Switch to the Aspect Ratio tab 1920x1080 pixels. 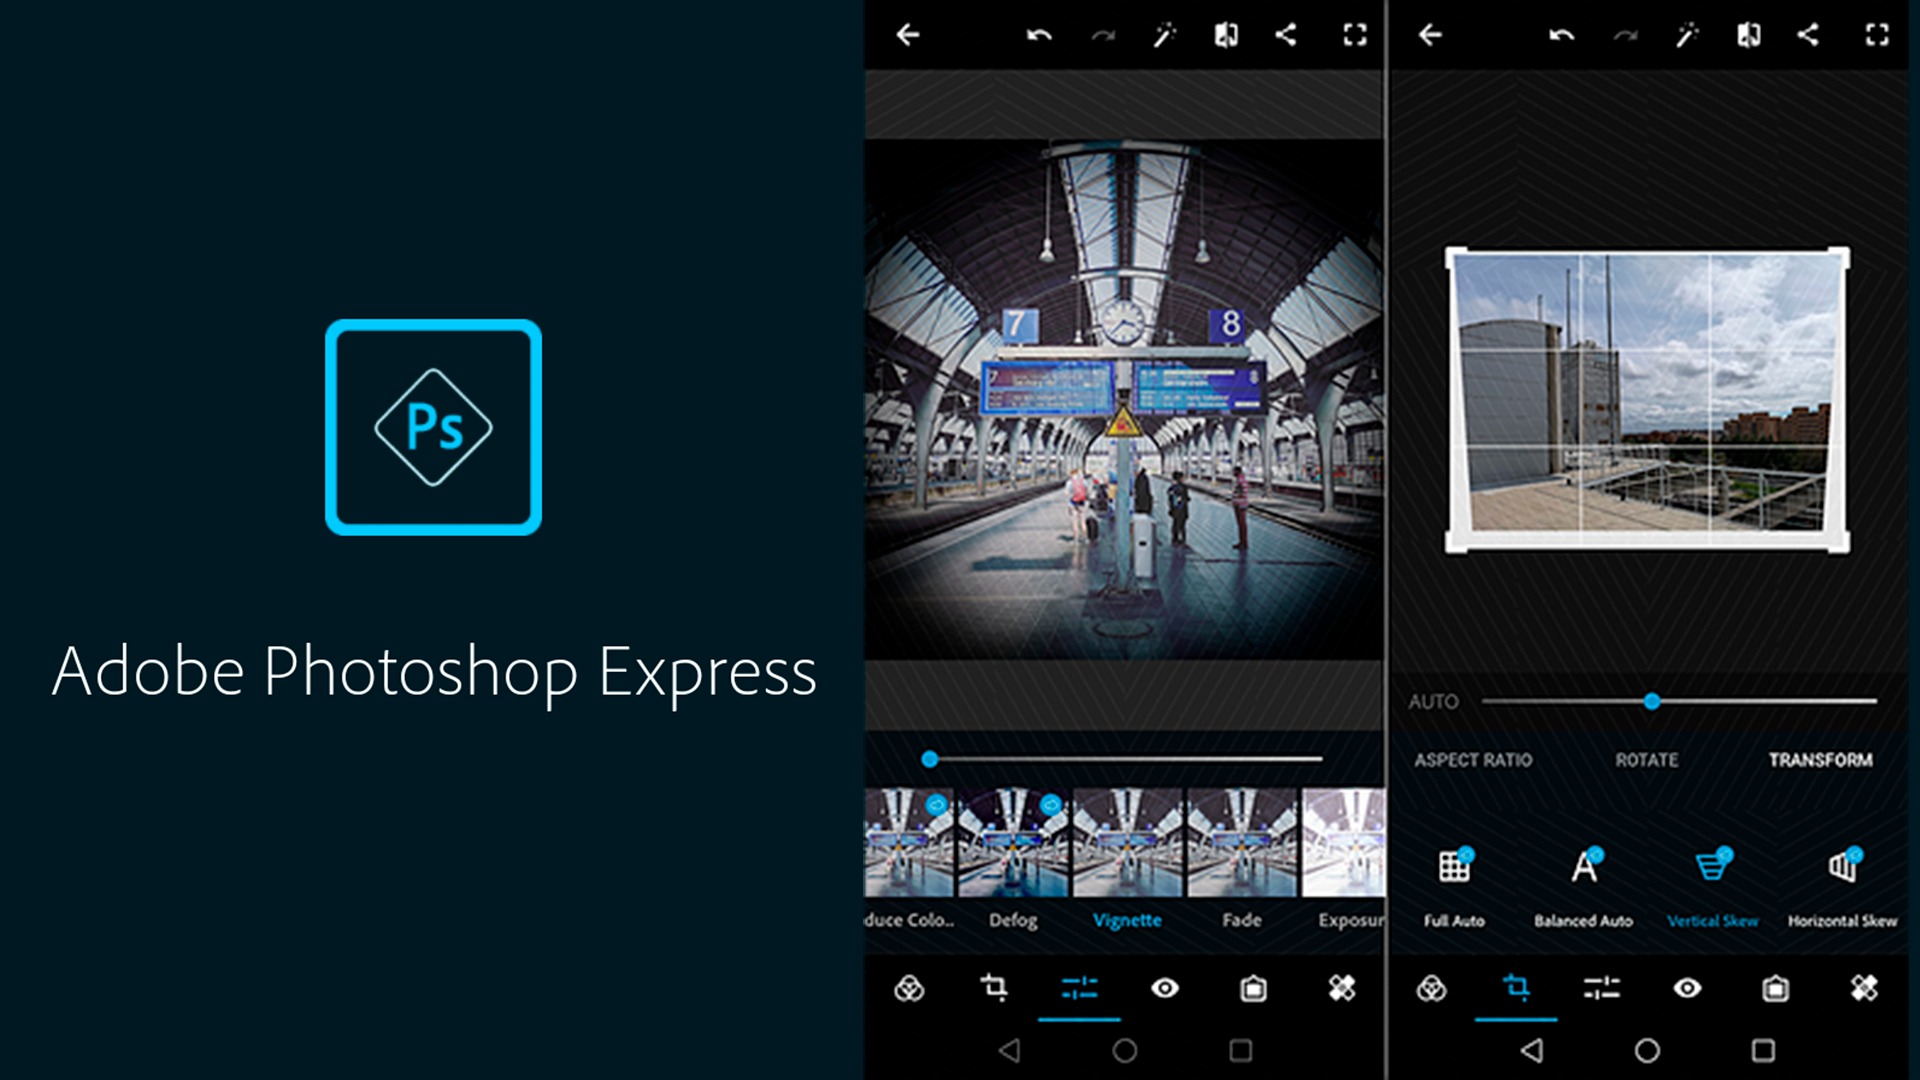[1473, 760]
